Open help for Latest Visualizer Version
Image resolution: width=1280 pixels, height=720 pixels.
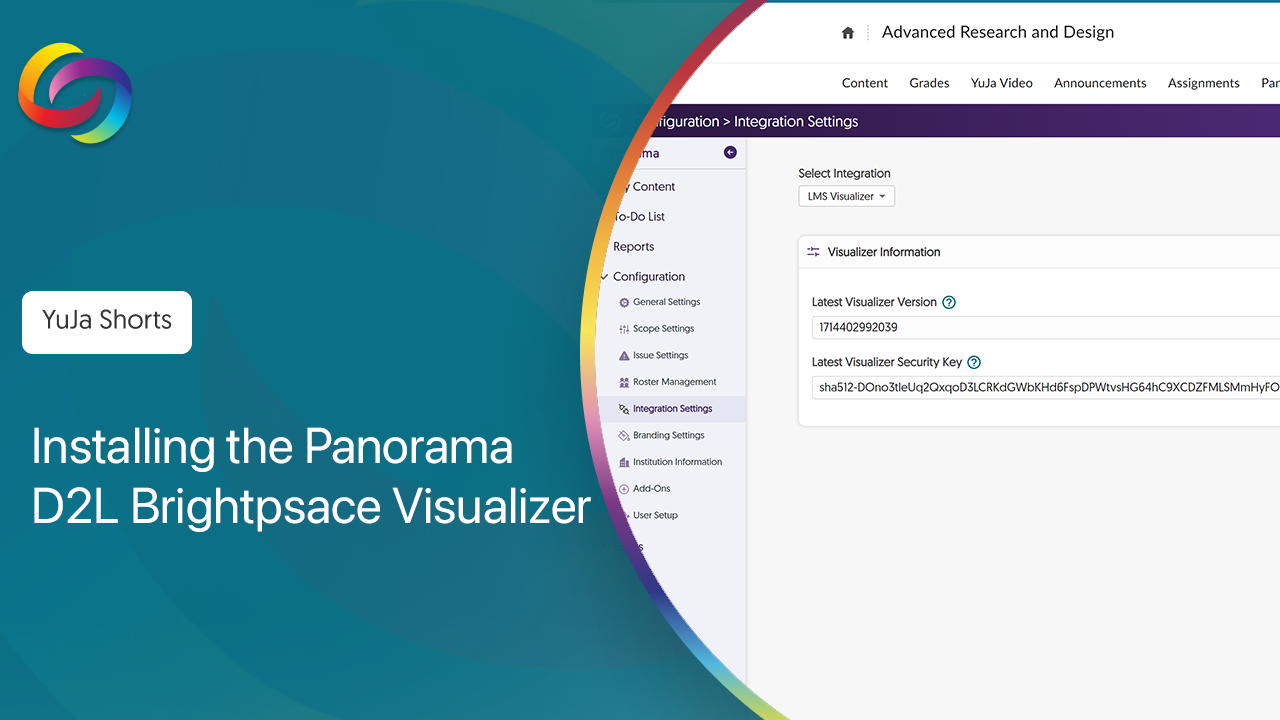click(x=950, y=302)
